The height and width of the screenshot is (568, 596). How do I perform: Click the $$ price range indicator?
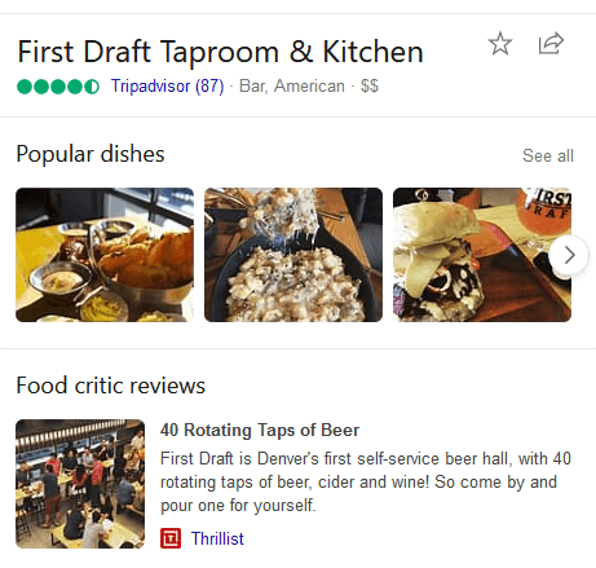(369, 86)
